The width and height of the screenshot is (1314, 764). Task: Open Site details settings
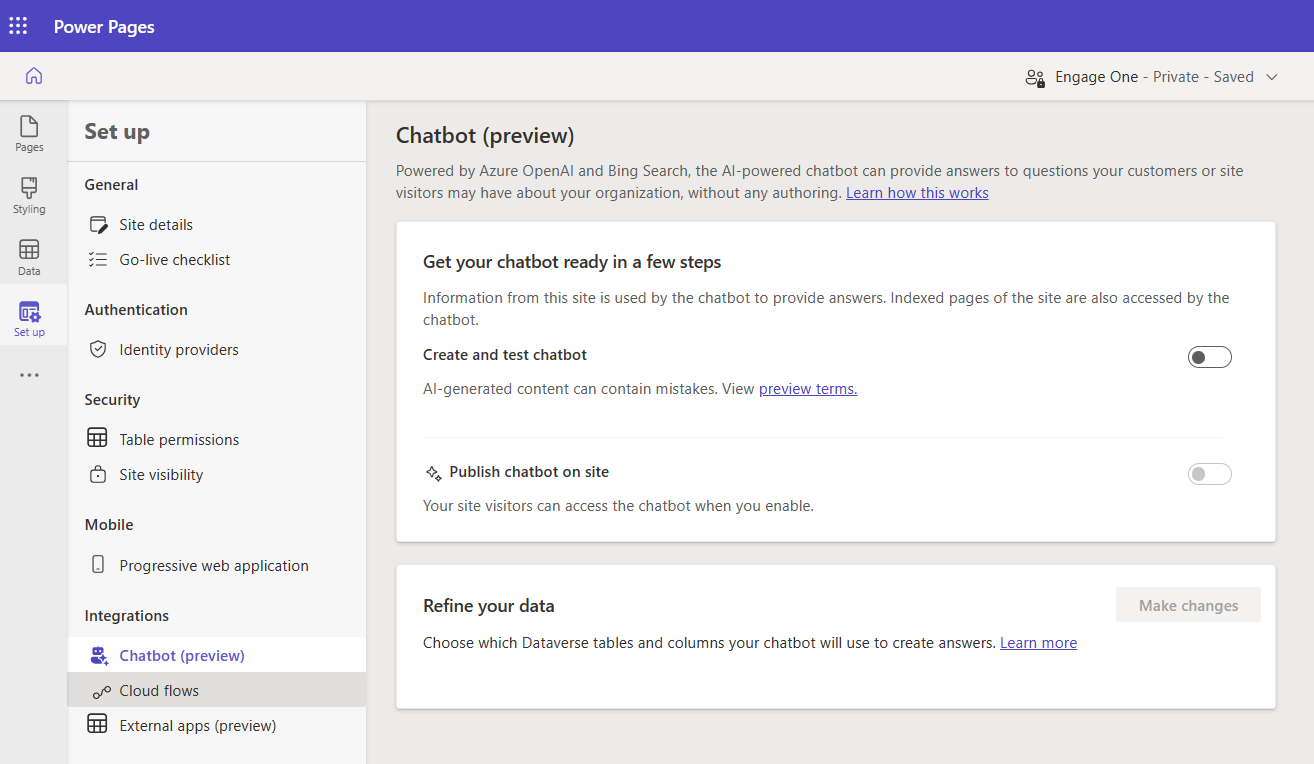click(x=156, y=225)
